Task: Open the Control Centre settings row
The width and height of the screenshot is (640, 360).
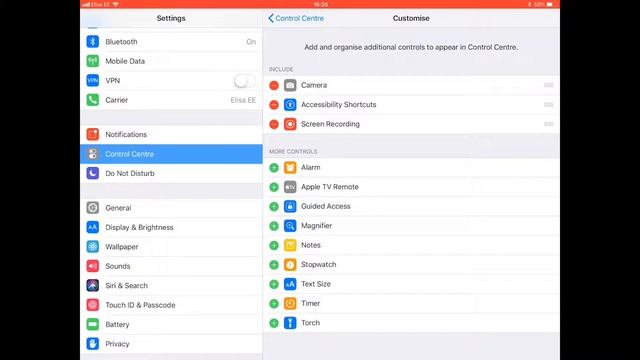Action: 171,154
